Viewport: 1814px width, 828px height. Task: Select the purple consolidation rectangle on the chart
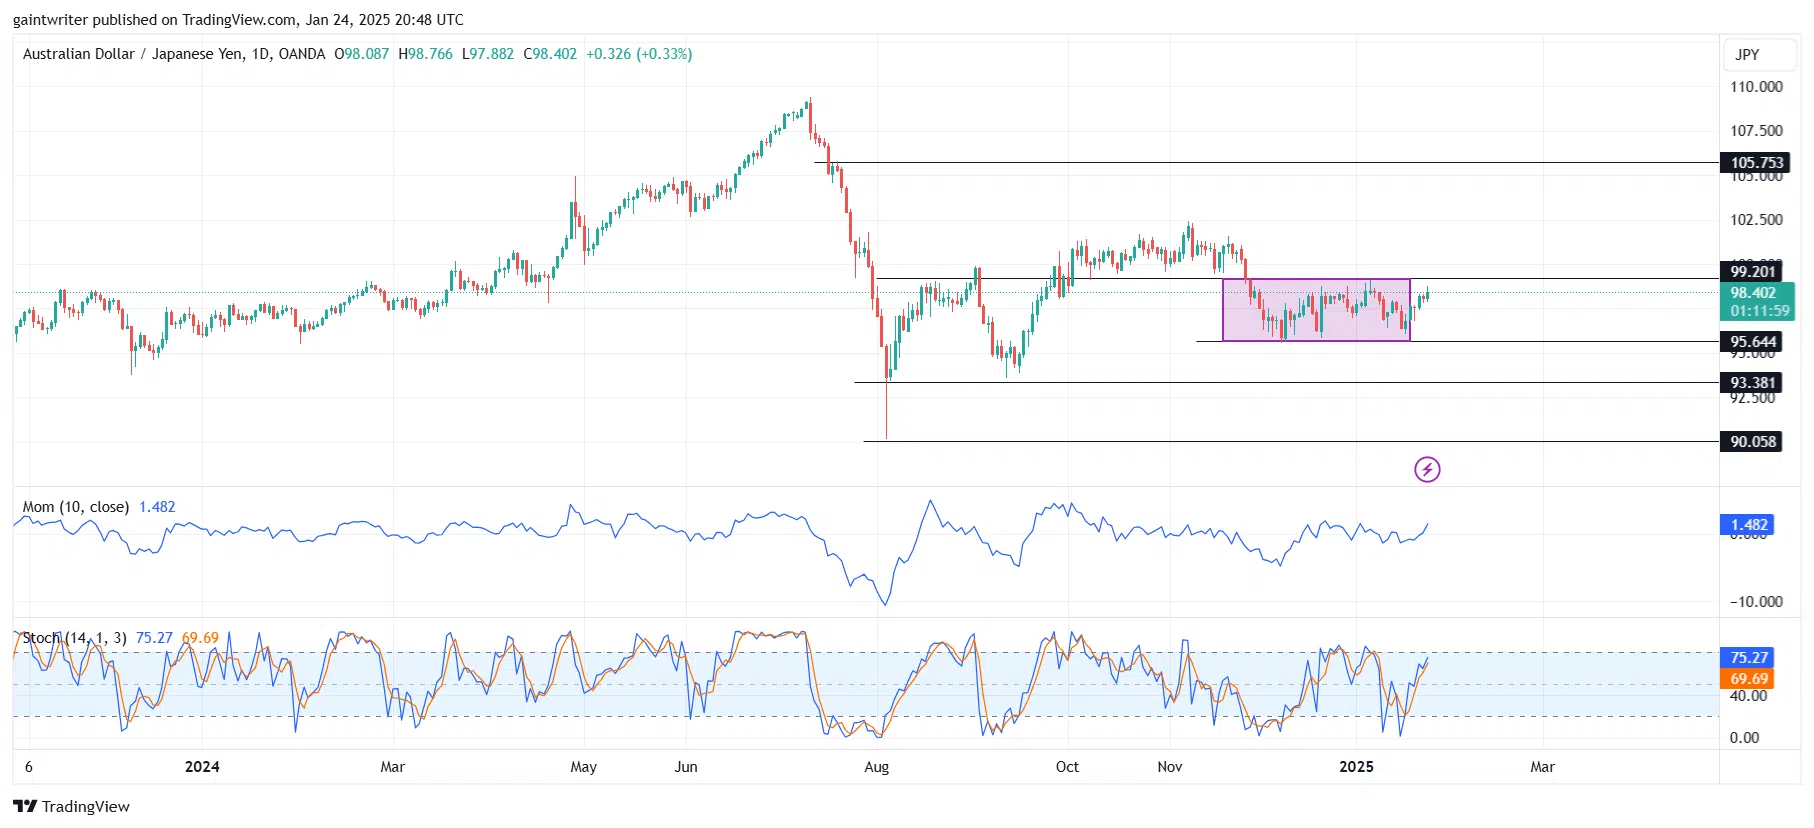click(1315, 310)
